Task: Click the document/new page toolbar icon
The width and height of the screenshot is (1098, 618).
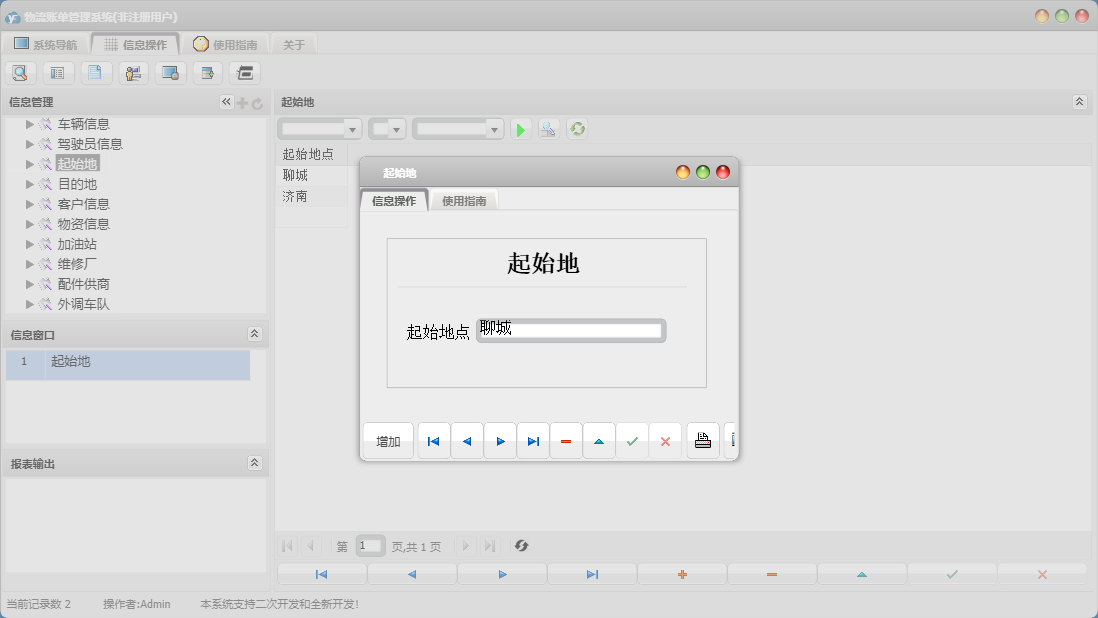Action: tap(95, 72)
